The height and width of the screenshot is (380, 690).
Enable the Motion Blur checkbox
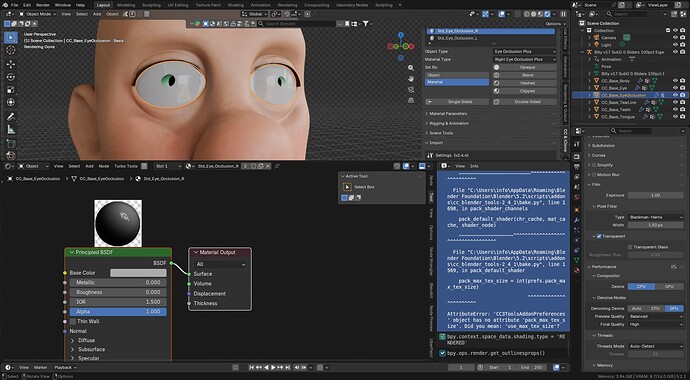(x=594, y=175)
